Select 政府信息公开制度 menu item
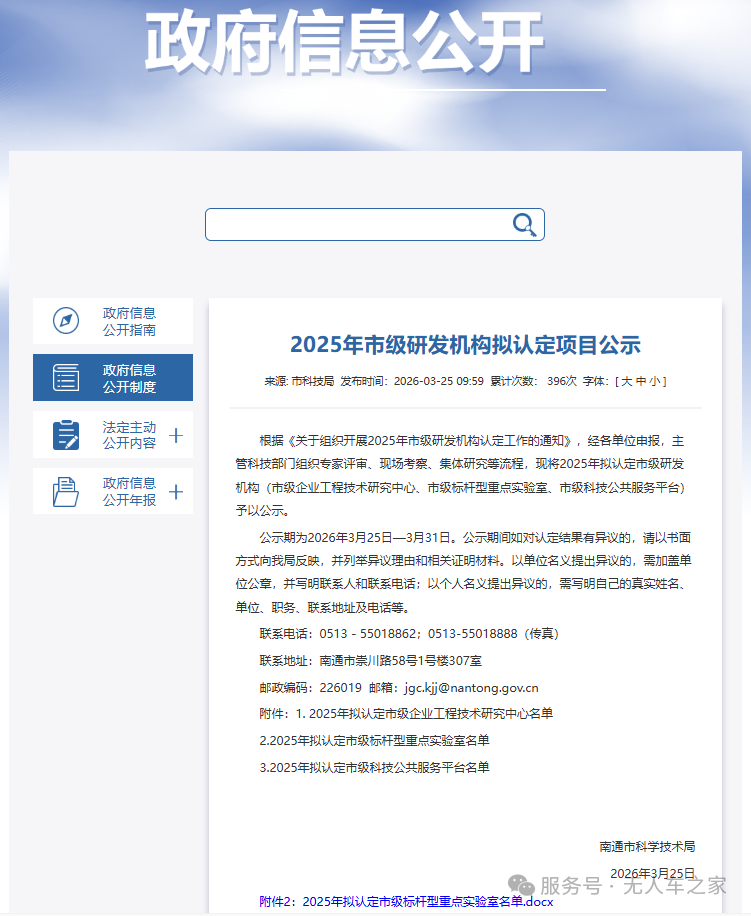The width and height of the screenshot is (751, 916). coord(113,378)
